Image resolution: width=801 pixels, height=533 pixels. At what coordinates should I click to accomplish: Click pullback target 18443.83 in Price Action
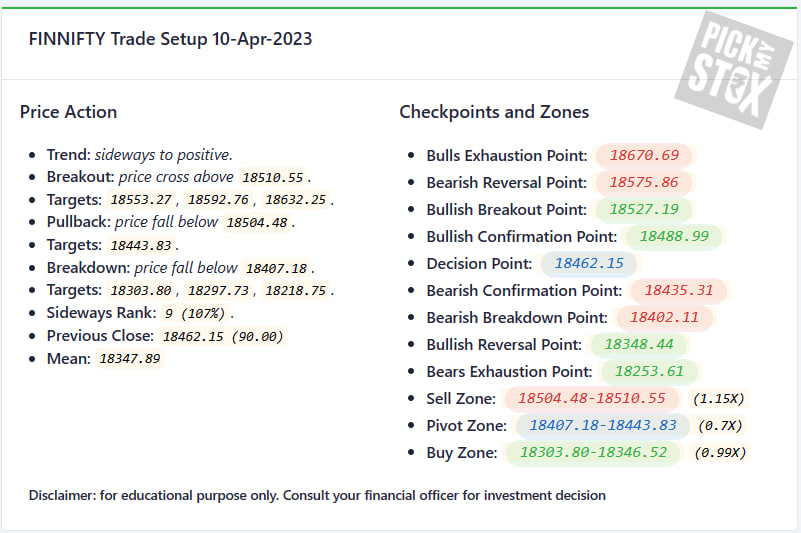click(141, 245)
